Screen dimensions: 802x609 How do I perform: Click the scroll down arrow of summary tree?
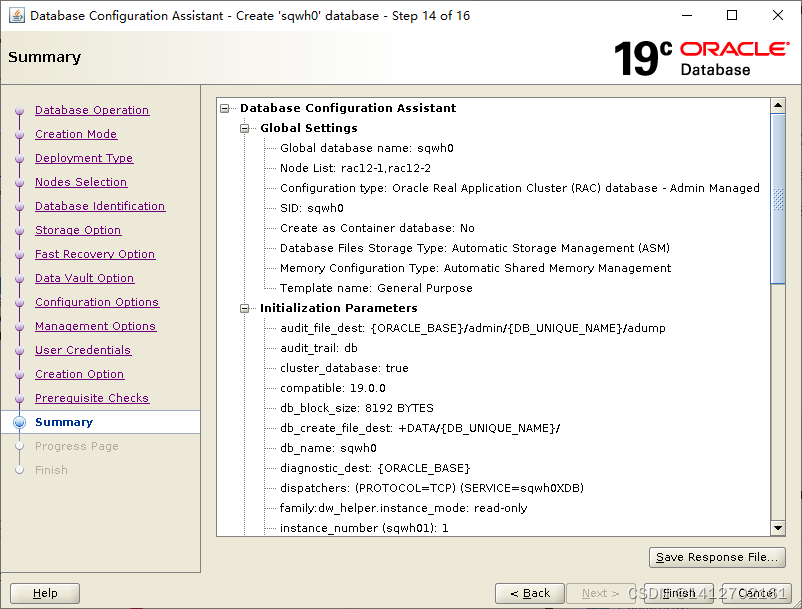(x=778, y=528)
